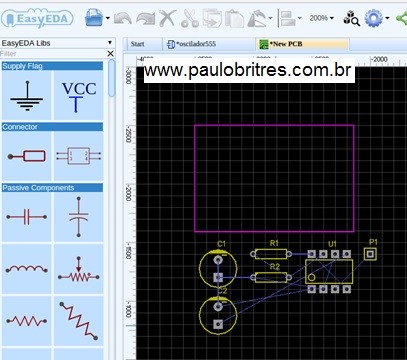Open the component search icon with magnifier
The width and height of the screenshot is (407, 360).
click(351, 18)
